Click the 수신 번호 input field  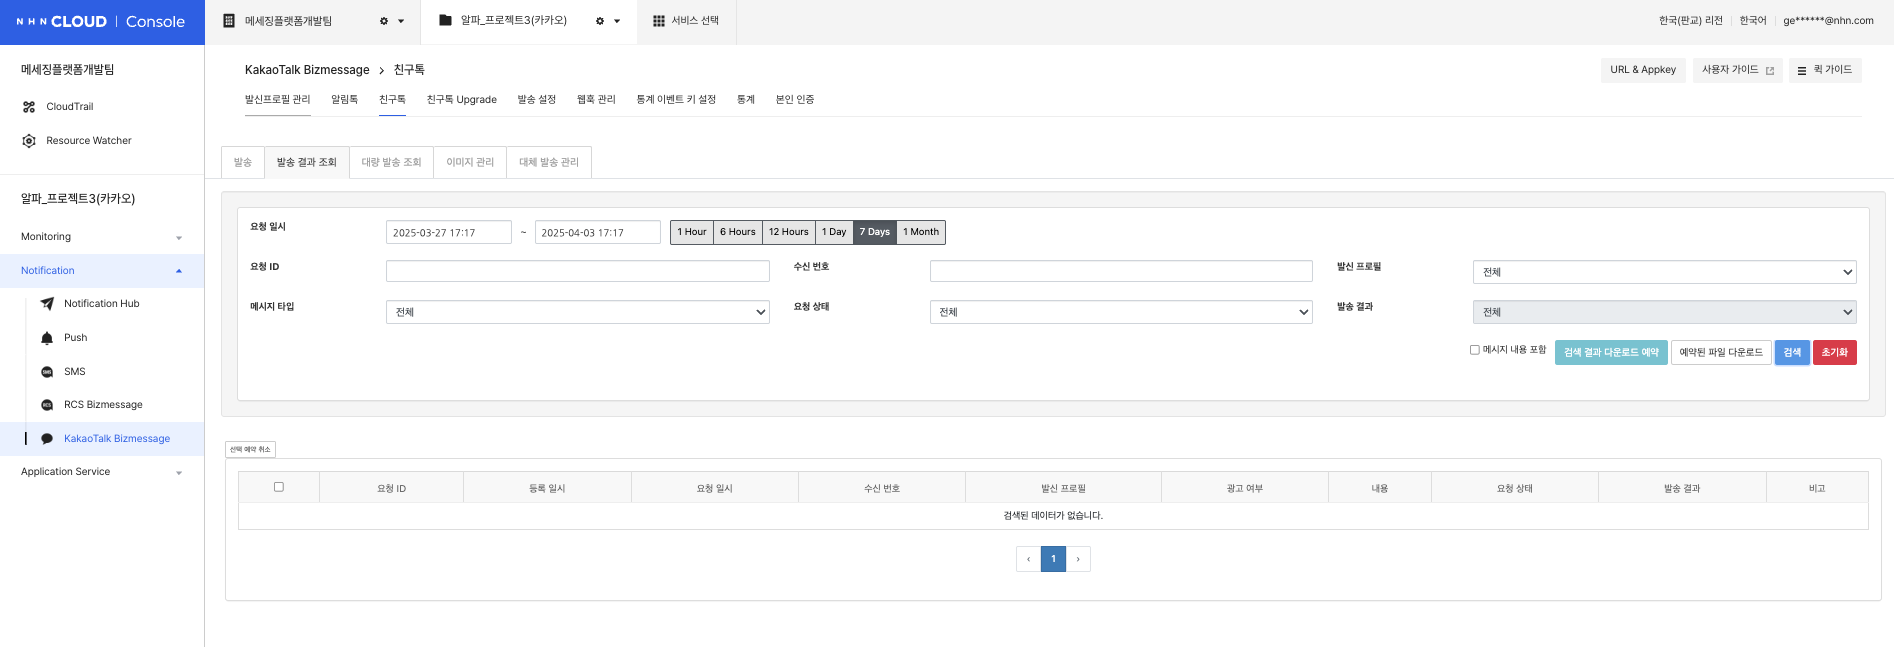pyautogui.click(x=1121, y=271)
